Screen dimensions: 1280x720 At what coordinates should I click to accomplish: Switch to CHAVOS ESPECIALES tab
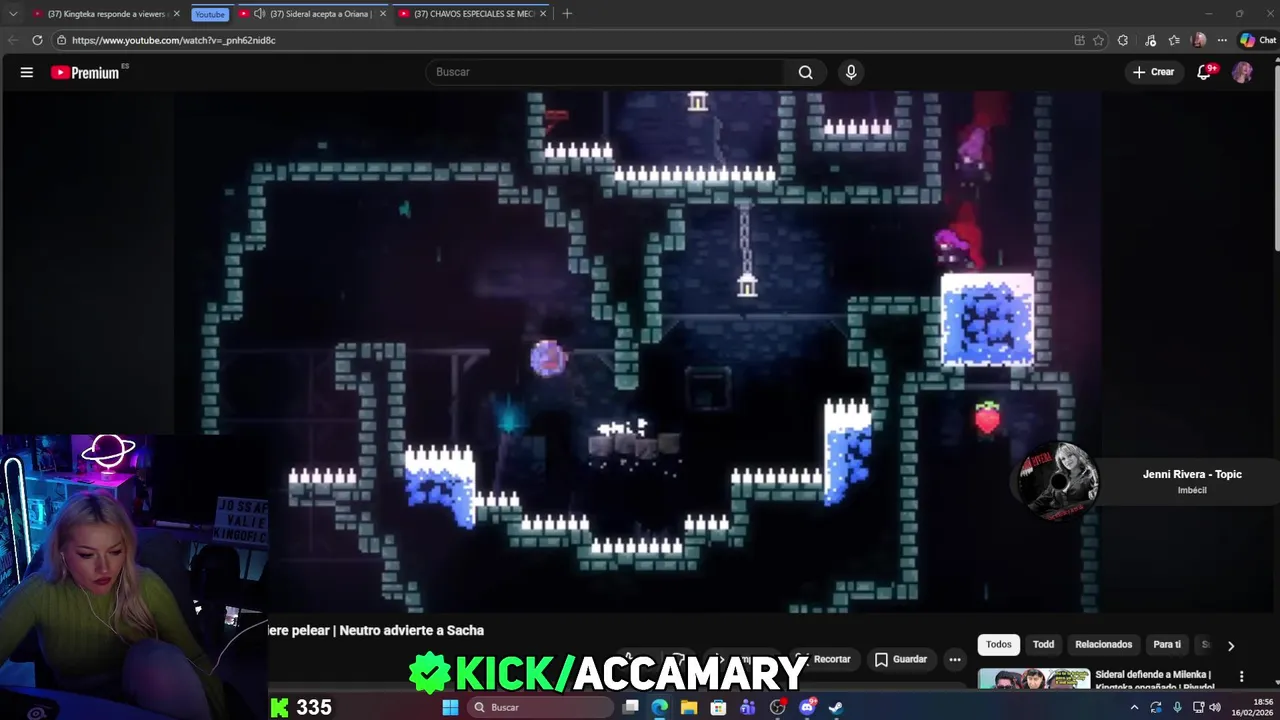[472, 14]
